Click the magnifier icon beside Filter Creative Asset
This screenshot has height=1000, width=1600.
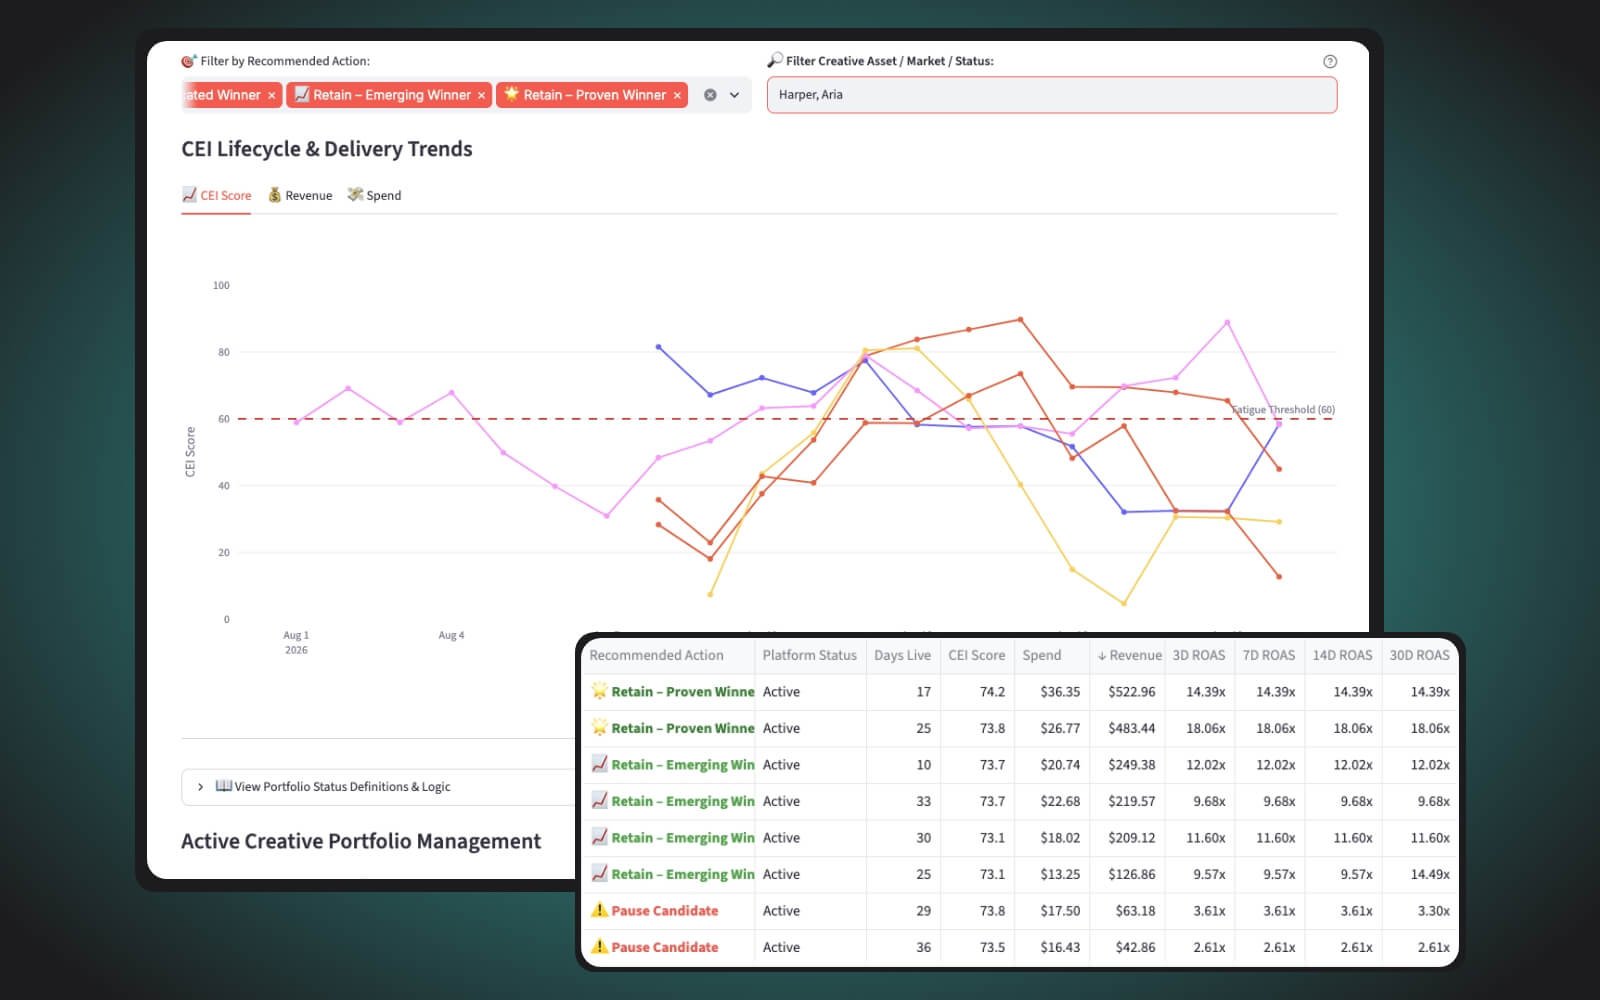point(775,60)
